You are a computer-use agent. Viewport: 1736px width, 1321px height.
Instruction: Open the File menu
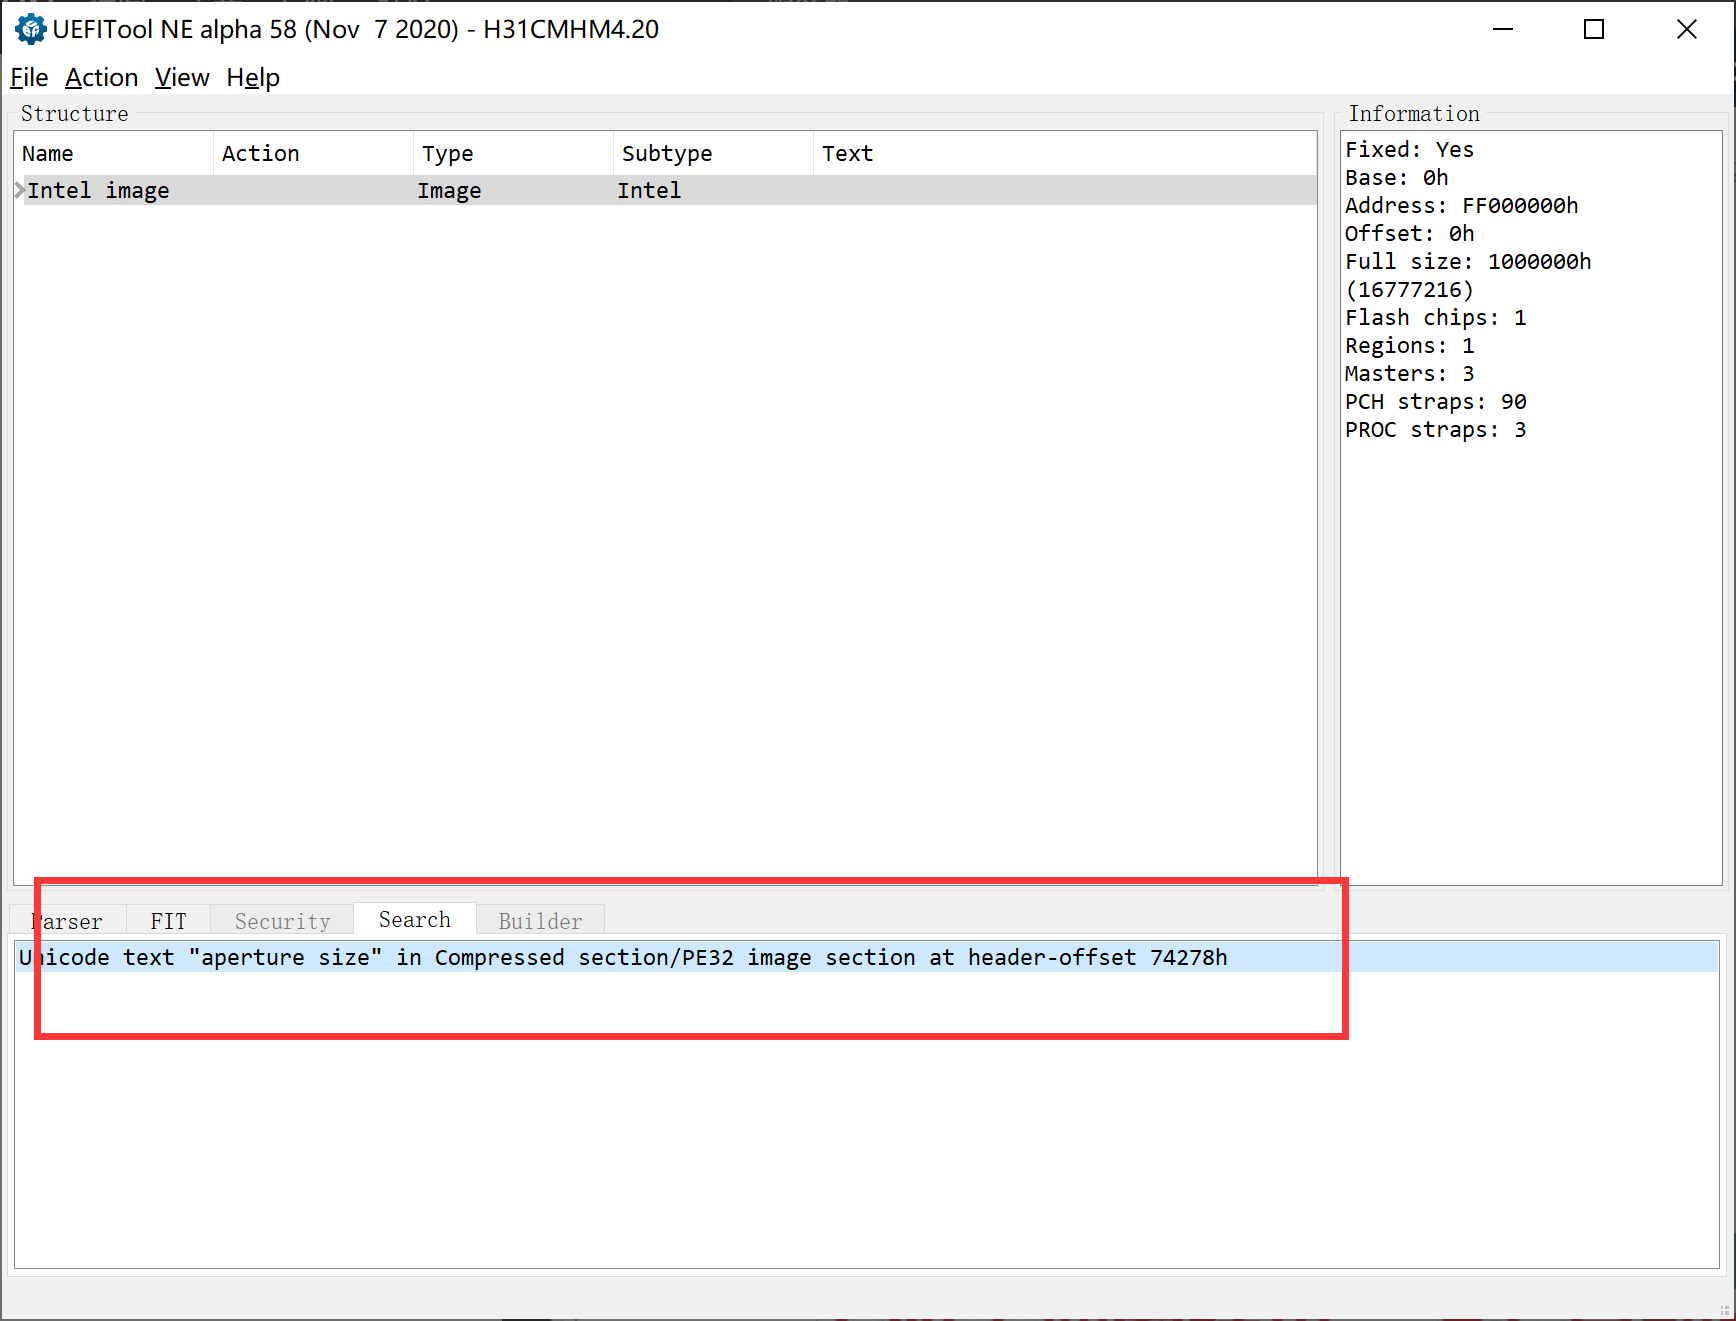click(29, 78)
